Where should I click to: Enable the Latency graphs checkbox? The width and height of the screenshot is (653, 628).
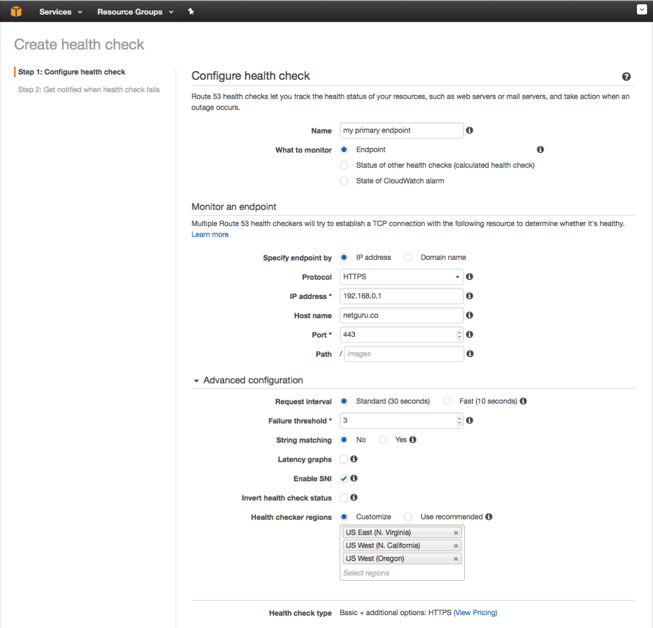click(344, 460)
